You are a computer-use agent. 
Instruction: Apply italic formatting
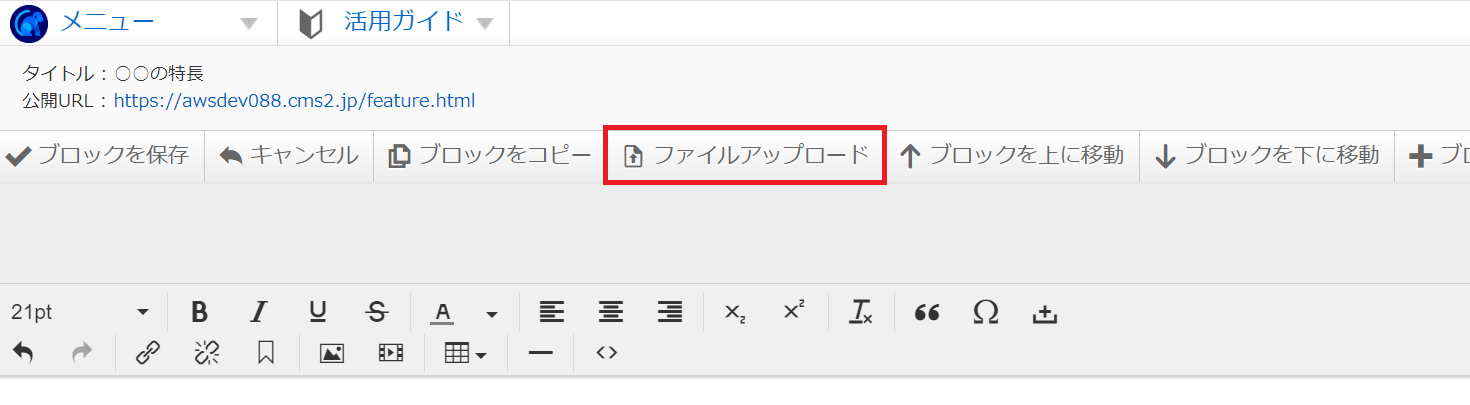[259, 313]
